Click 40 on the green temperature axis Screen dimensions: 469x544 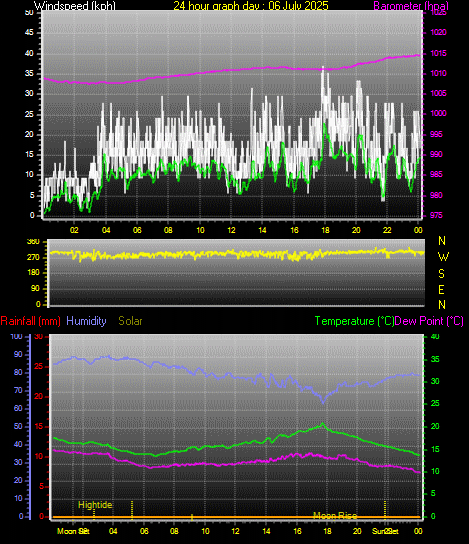point(435,336)
